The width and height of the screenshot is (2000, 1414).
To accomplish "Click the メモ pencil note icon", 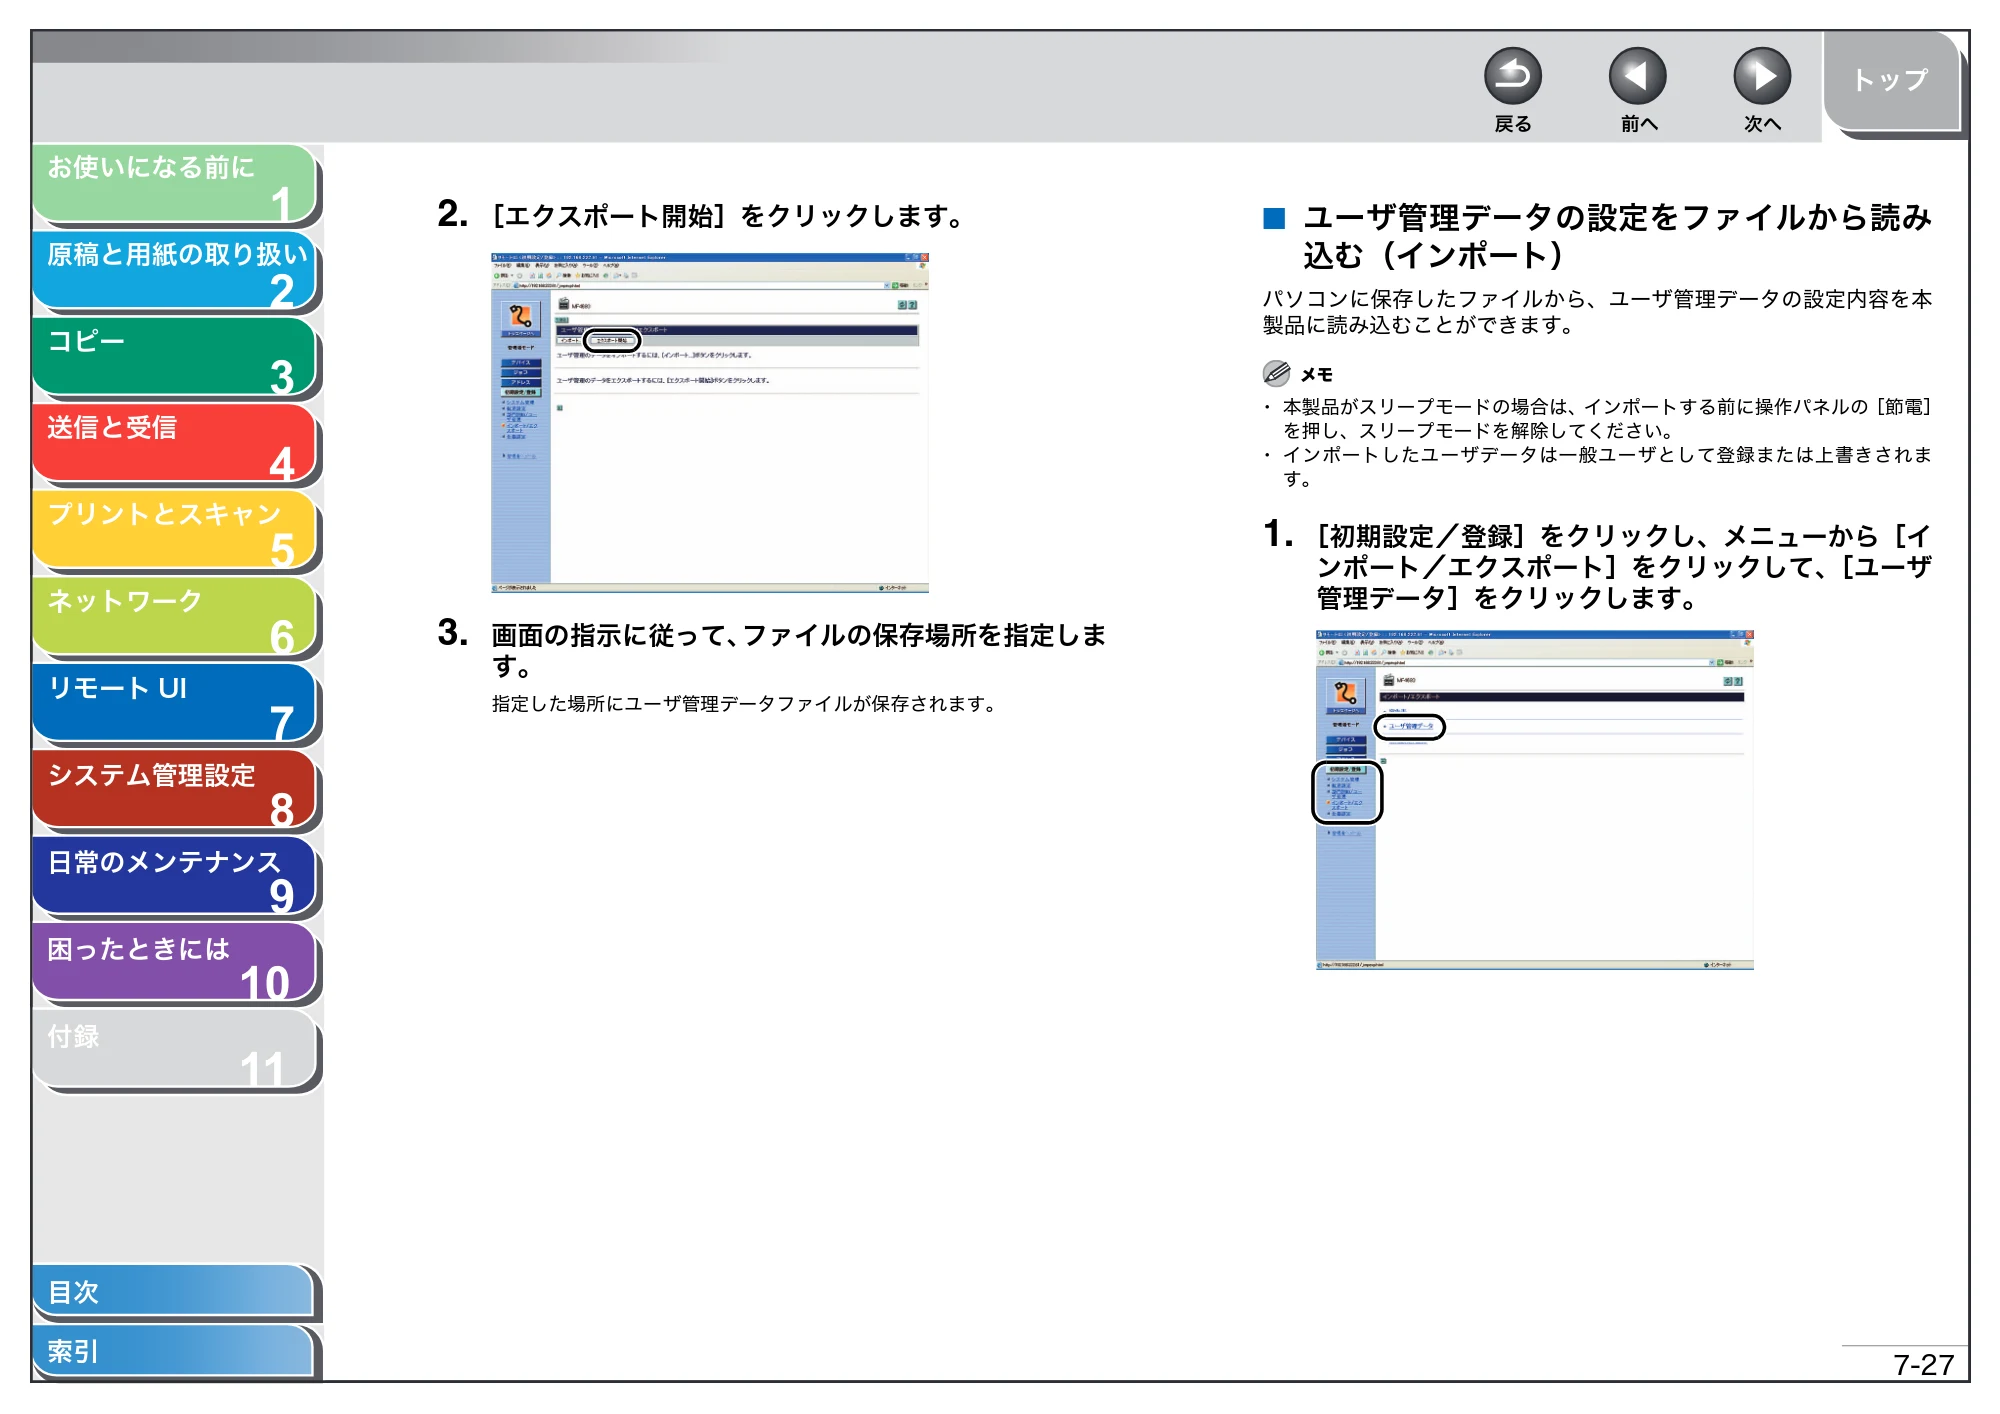I will (1276, 374).
